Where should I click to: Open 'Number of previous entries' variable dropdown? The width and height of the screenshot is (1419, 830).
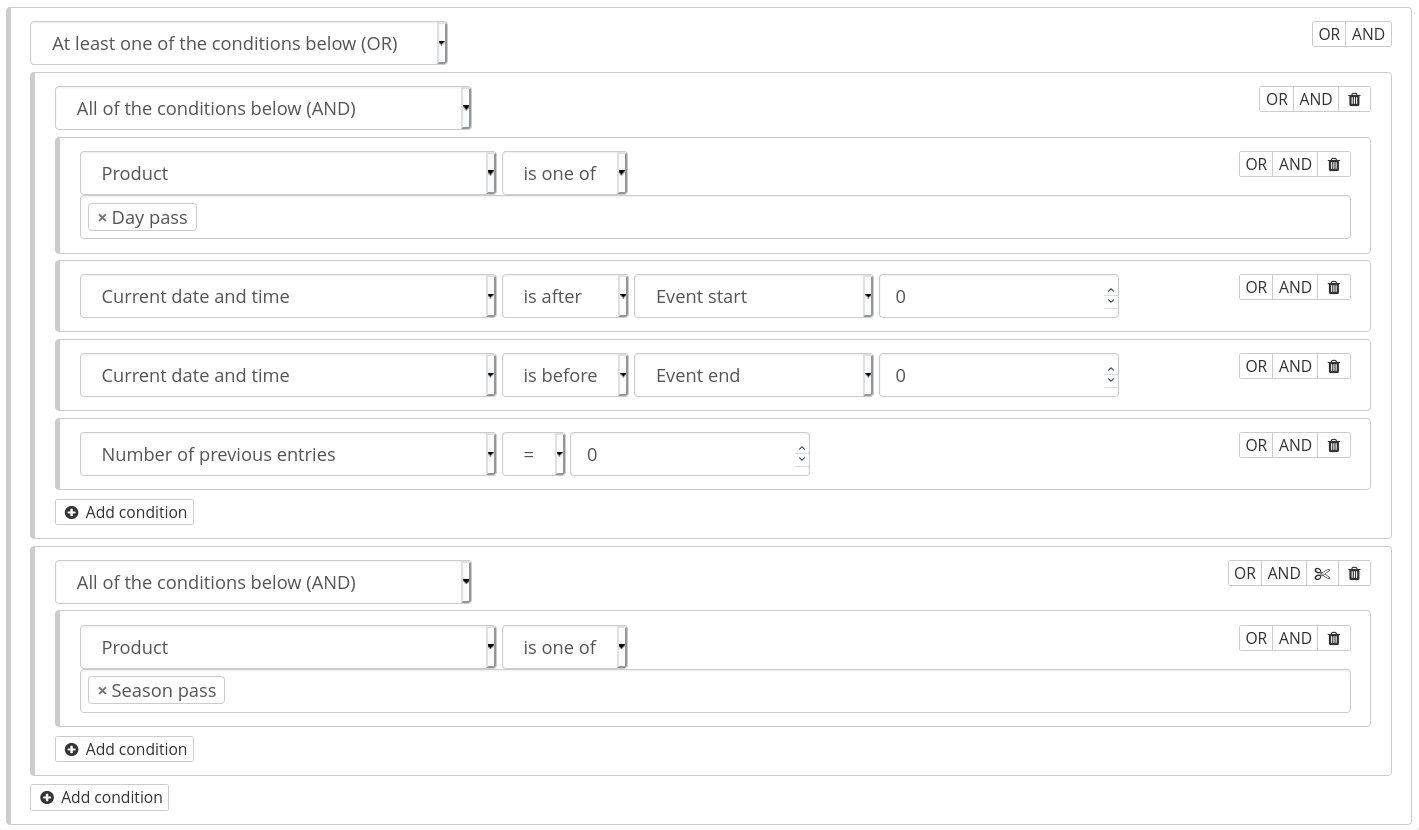(288, 455)
